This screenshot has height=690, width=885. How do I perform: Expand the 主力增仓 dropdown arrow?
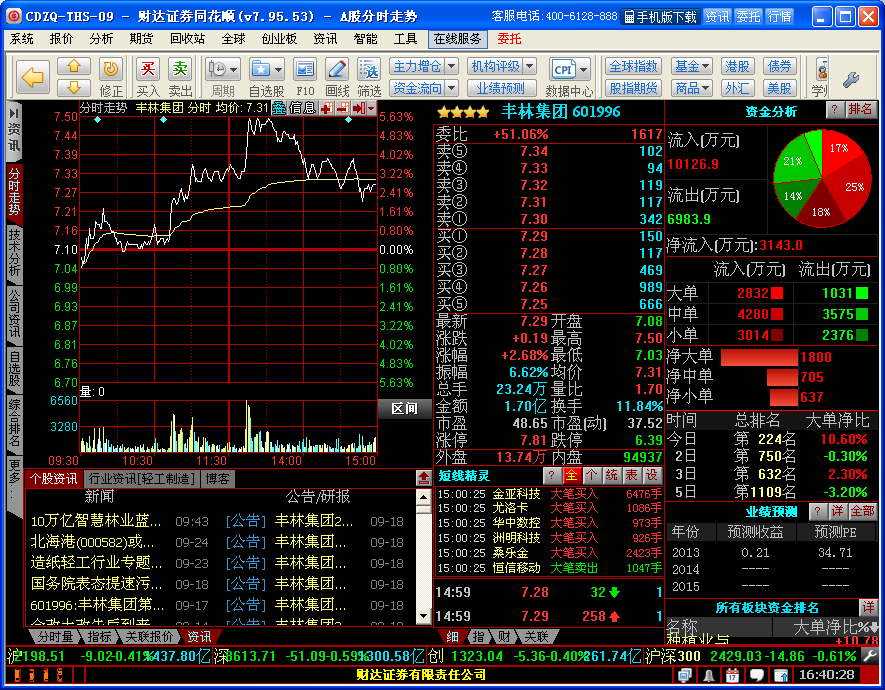pos(452,67)
